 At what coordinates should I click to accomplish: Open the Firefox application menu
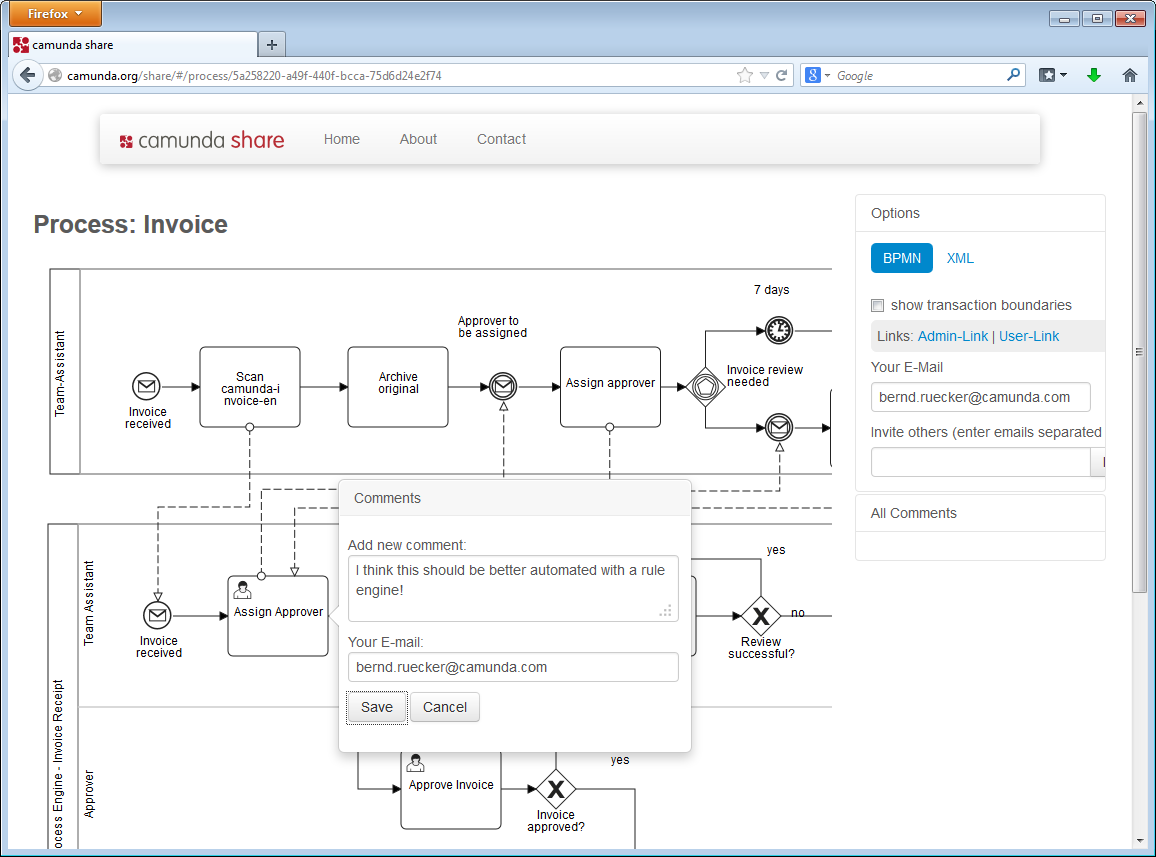click(55, 13)
